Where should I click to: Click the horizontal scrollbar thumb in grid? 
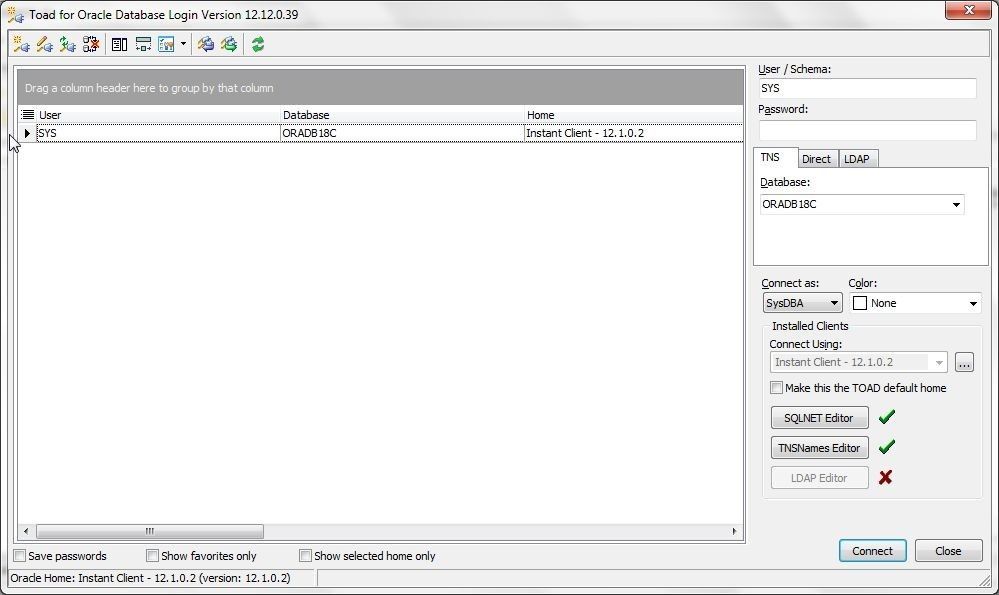[x=150, y=531]
